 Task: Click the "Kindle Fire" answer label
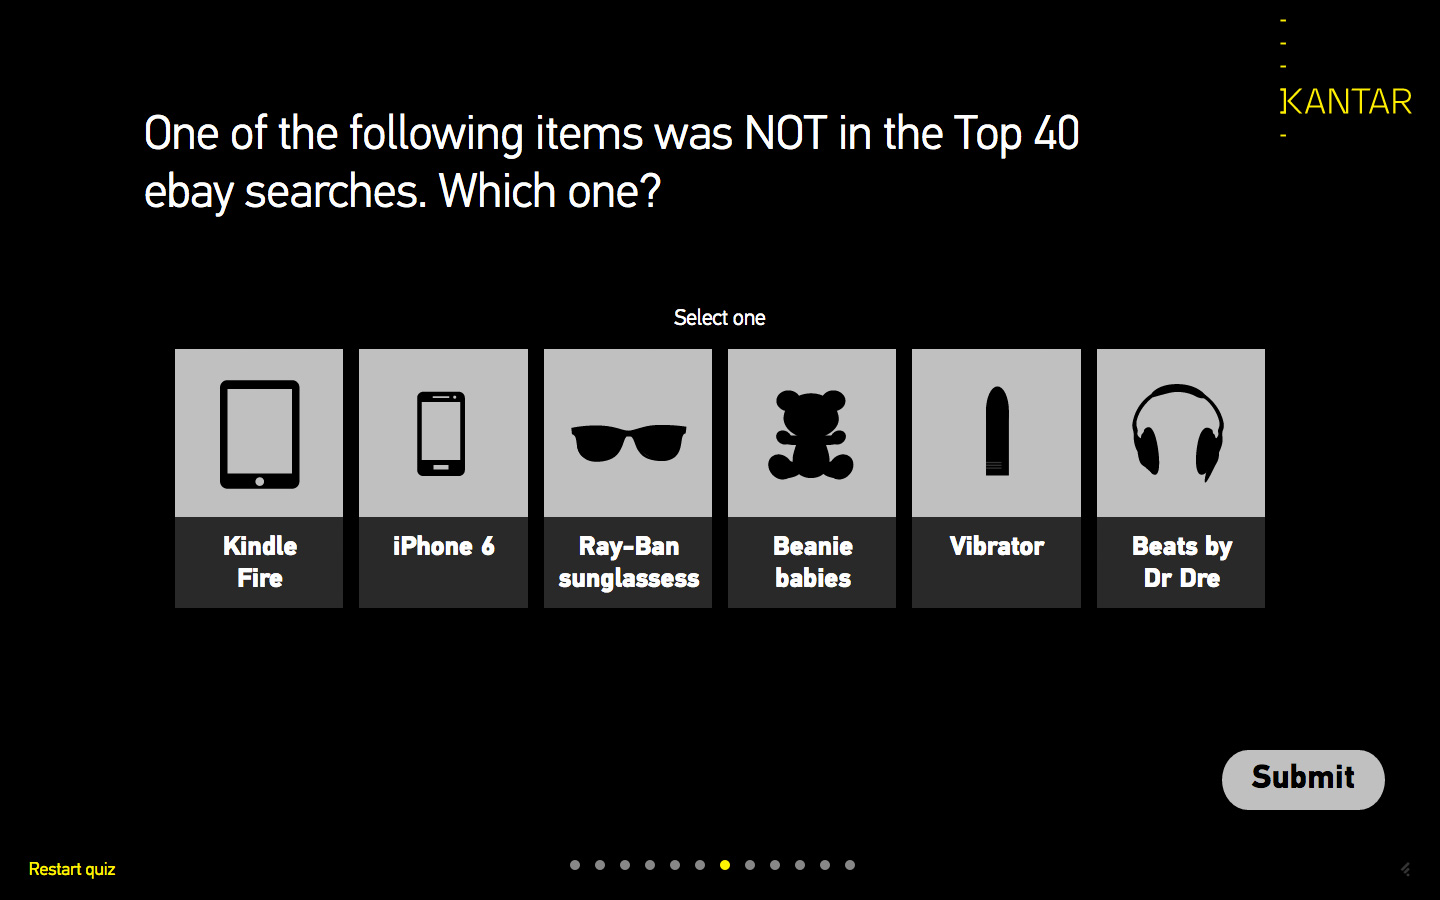click(259, 562)
